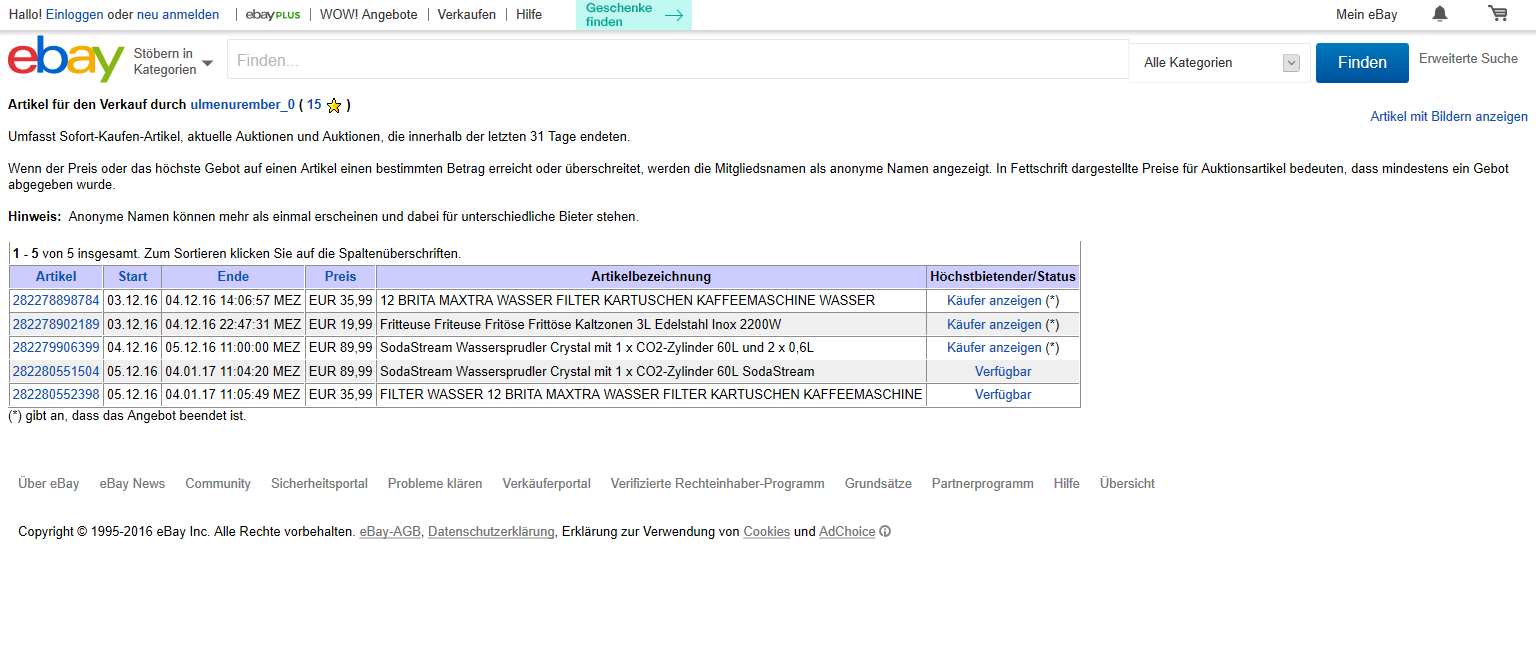Screen dimensions: 1536x654
Task: Click the Geschenke finden banner
Action: pyautogui.click(x=634, y=15)
